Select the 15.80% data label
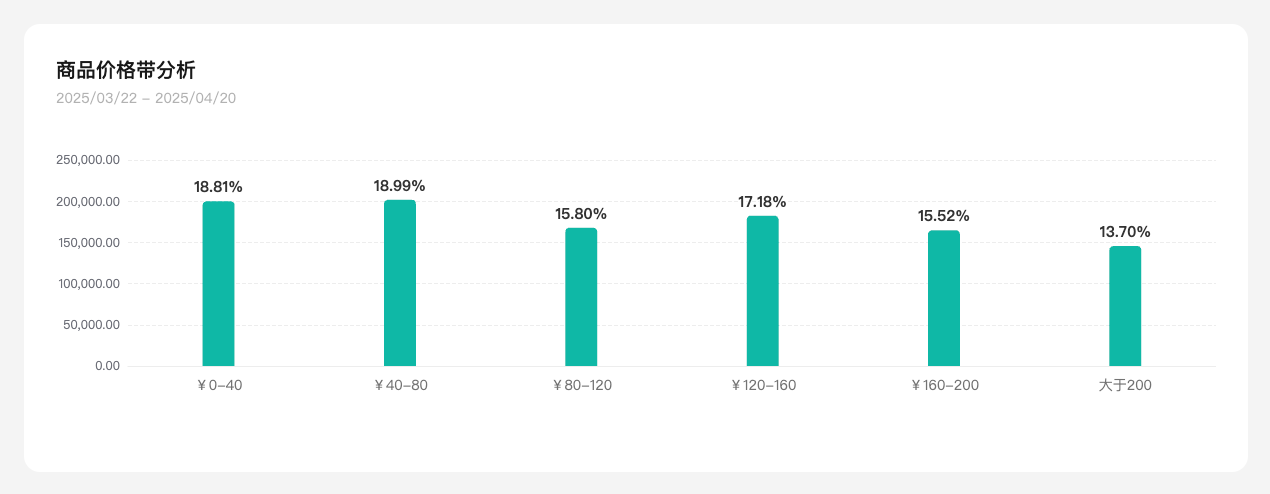 [x=581, y=214]
